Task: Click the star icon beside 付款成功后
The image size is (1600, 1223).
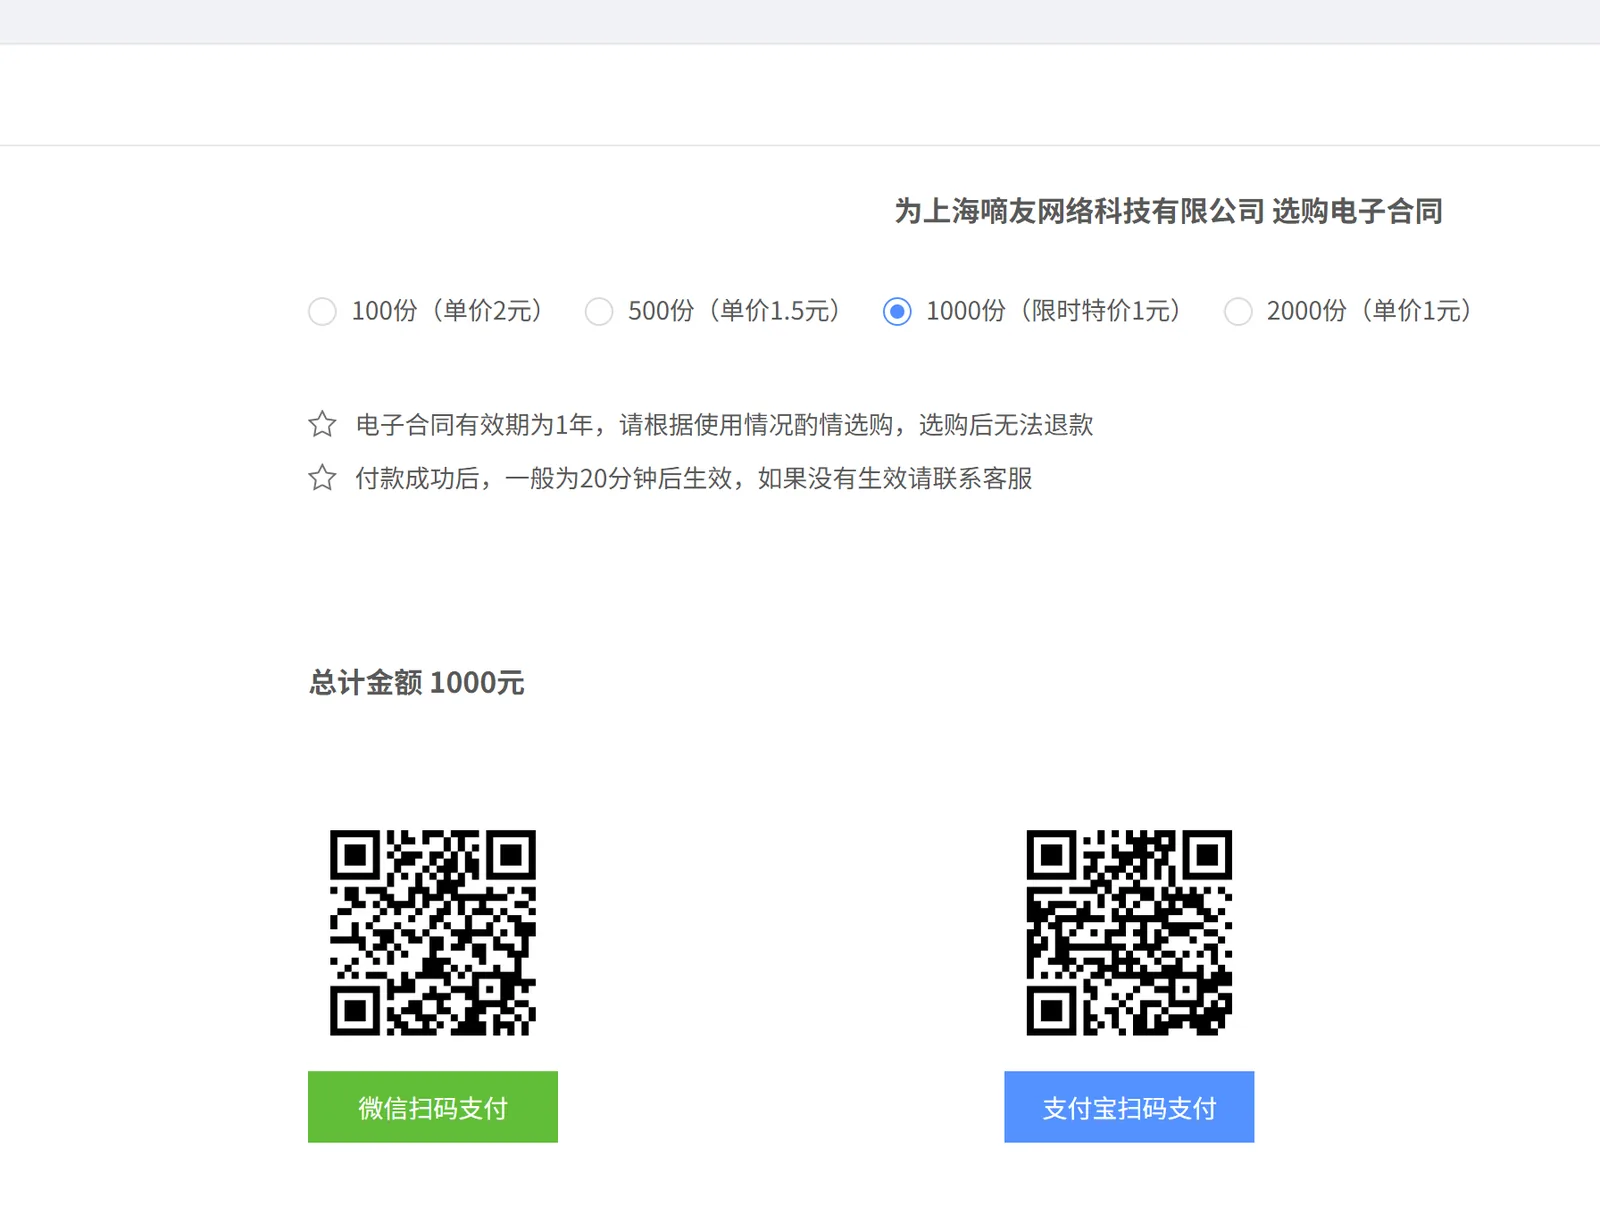Action: (x=322, y=477)
